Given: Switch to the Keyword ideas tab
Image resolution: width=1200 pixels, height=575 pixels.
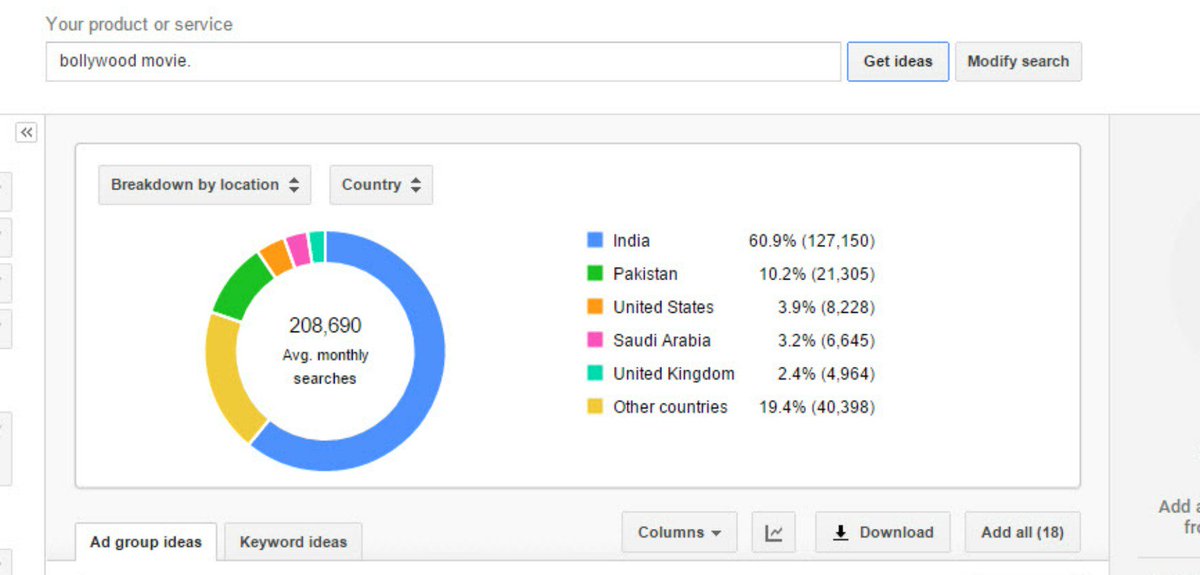Looking at the screenshot, I should (x=293, y=542).
